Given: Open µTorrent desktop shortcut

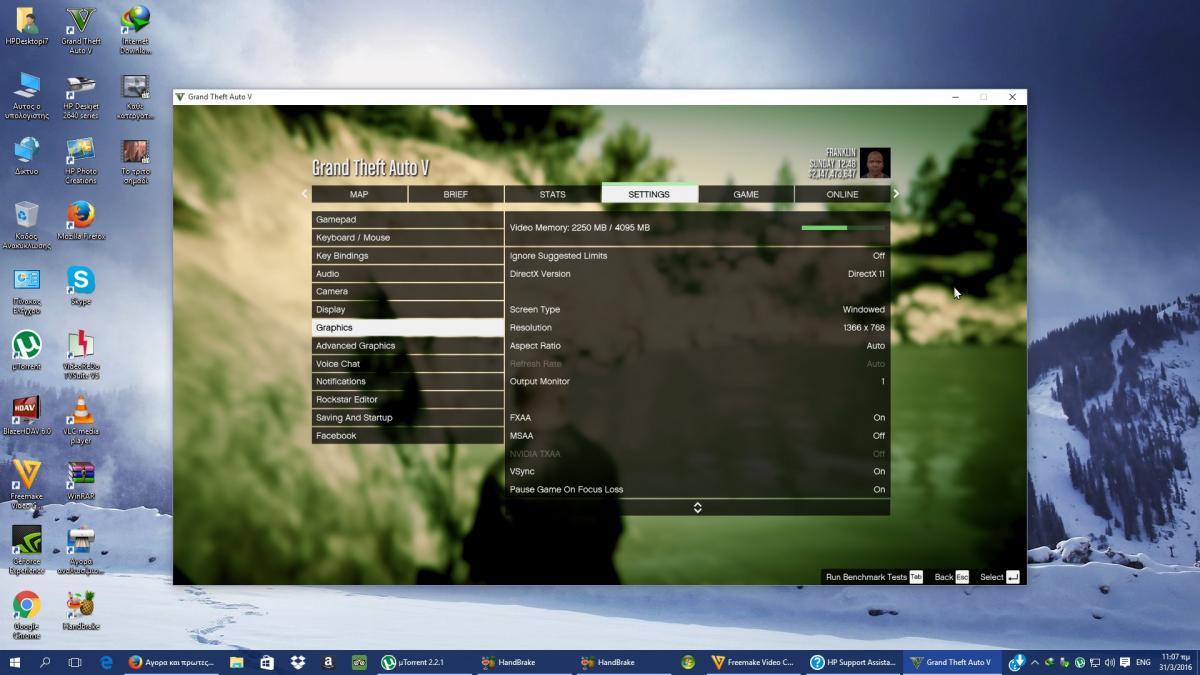Looking at the screenshot, I should click(27, 351).
